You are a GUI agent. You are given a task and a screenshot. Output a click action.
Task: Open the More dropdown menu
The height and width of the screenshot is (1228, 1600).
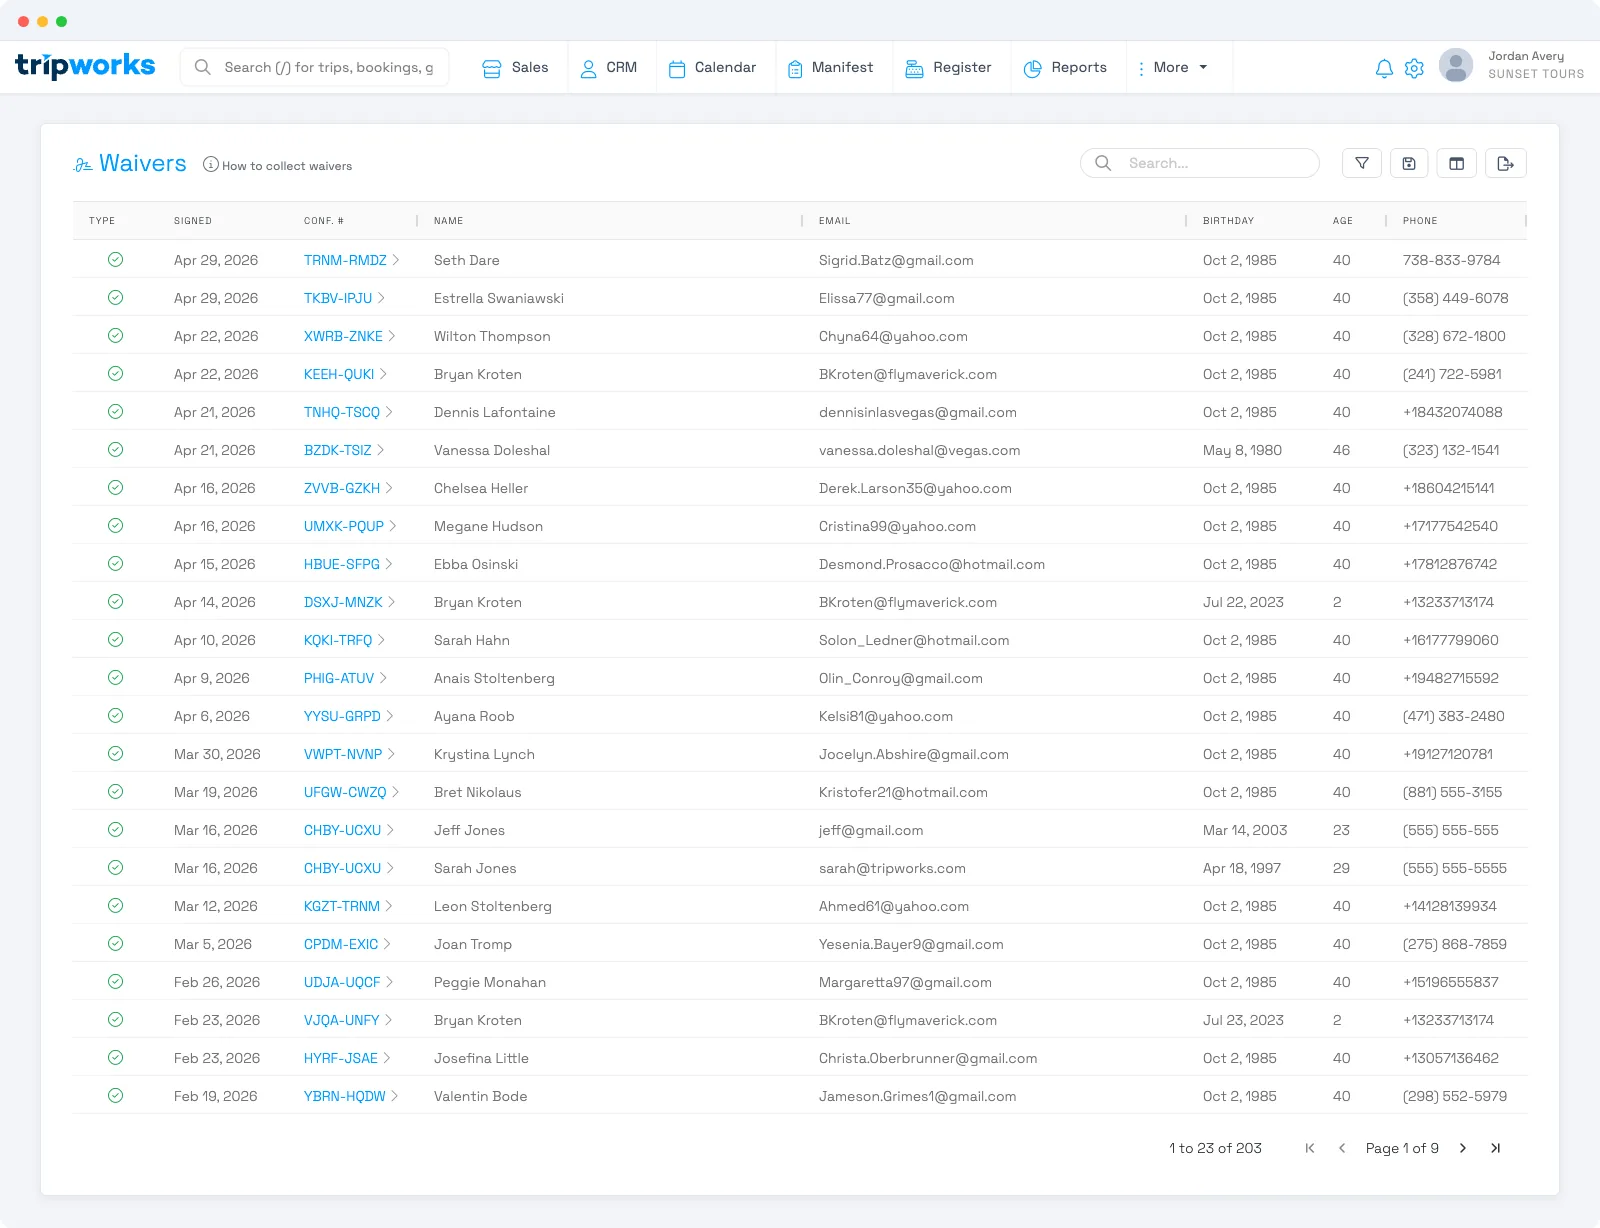(1172, 67)
